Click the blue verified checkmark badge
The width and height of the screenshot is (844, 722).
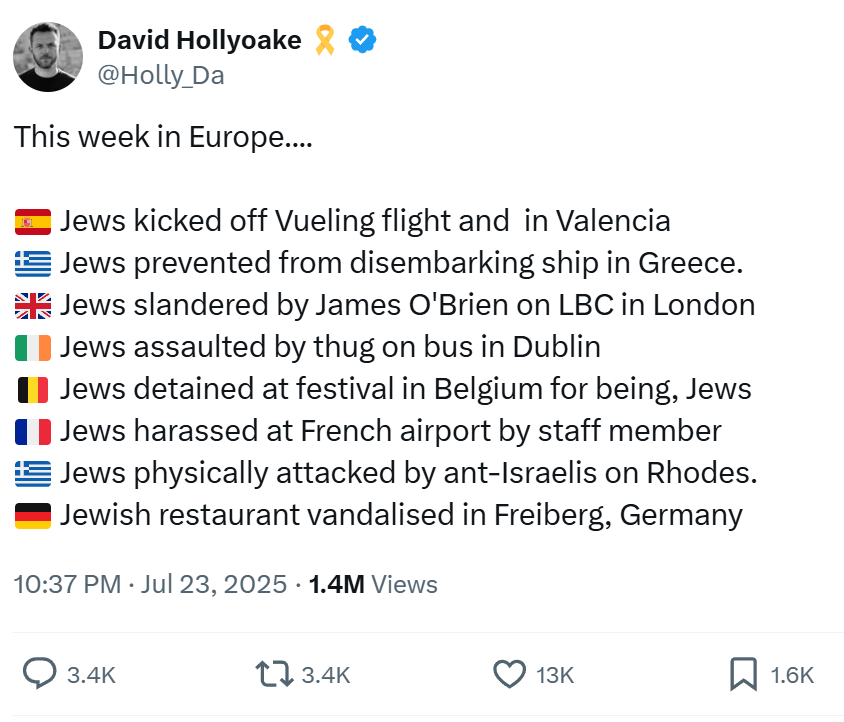coord(362,39)
